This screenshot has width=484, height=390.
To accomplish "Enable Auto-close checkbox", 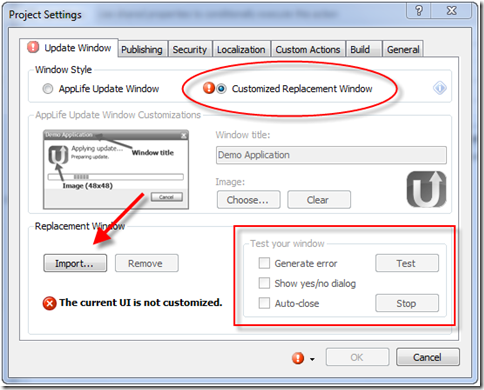I will click(x=264, y=303).
